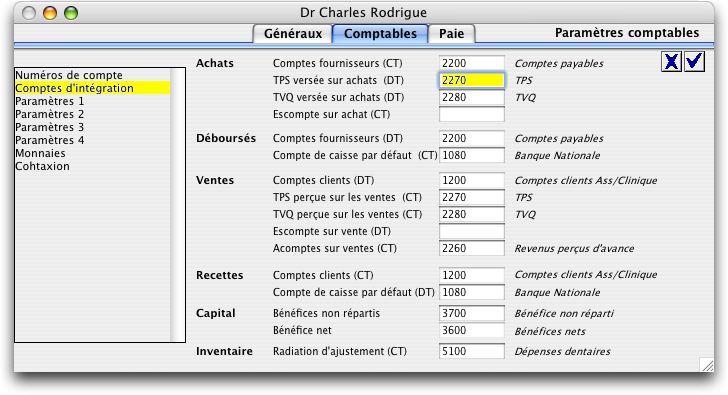Click the 'Revenus perçus d'avance' account name
The image size is (728, 395).
coord(574,249)
